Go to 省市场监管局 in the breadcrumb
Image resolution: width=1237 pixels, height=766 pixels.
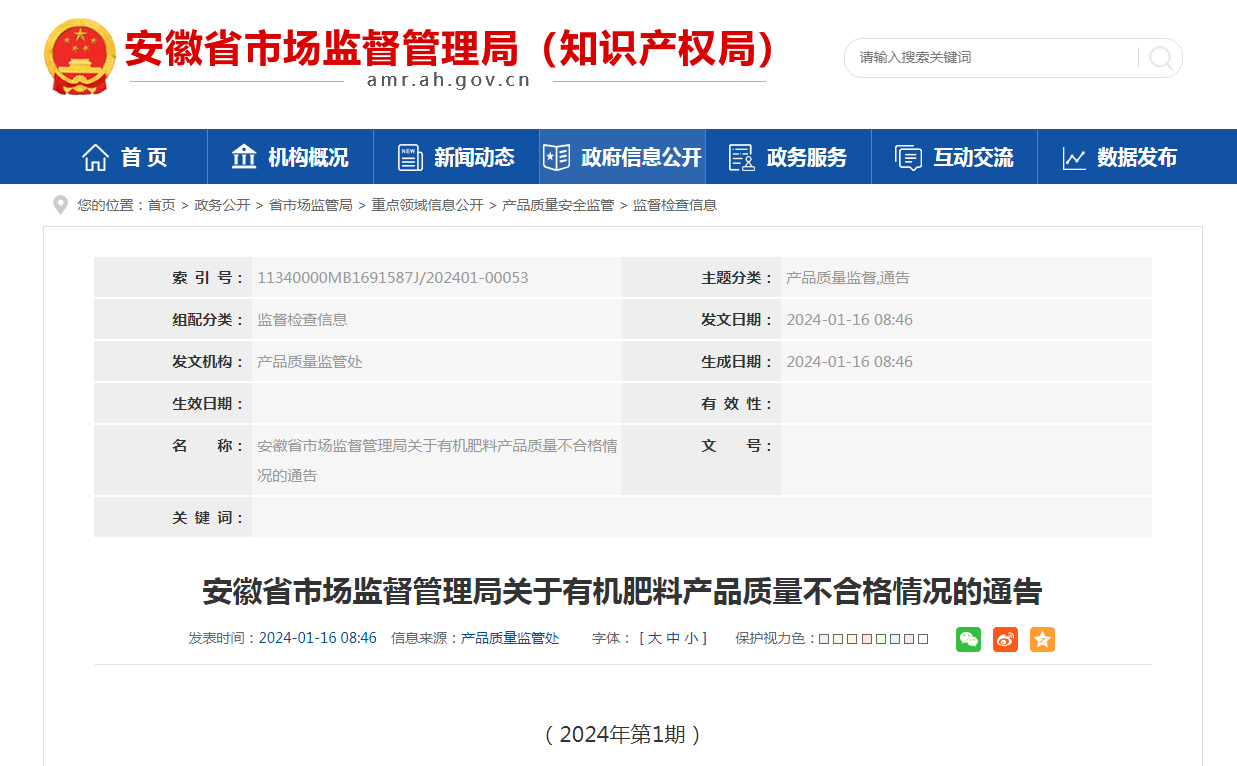[x=311, y=205]
